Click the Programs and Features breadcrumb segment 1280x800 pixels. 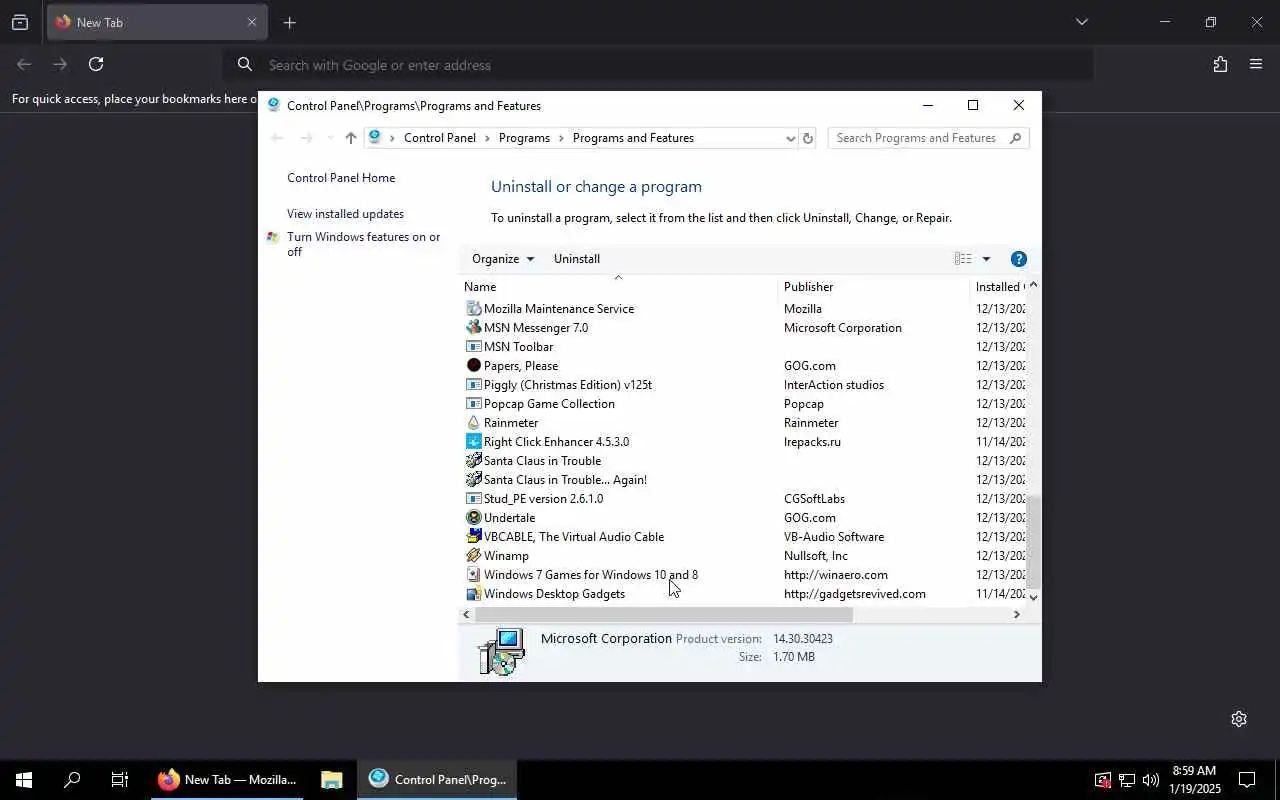[633, 138]
